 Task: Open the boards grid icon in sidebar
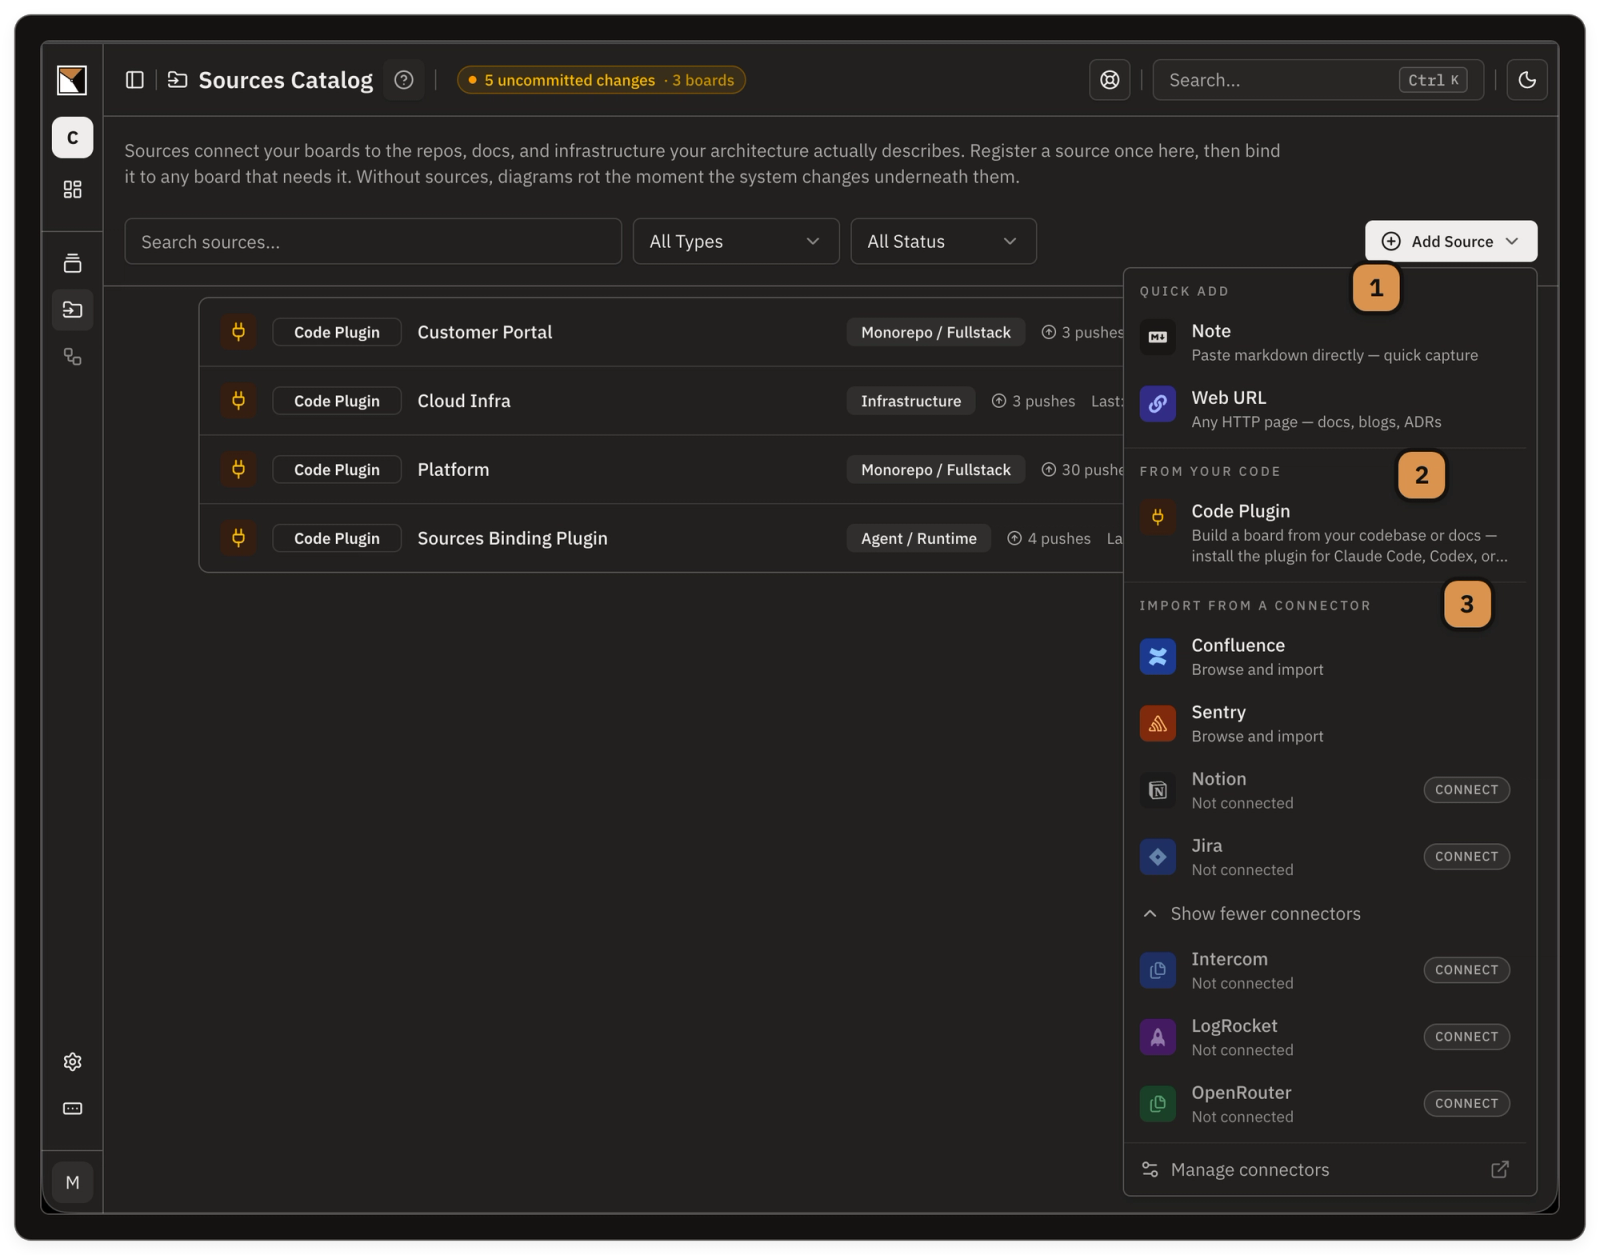72,190
